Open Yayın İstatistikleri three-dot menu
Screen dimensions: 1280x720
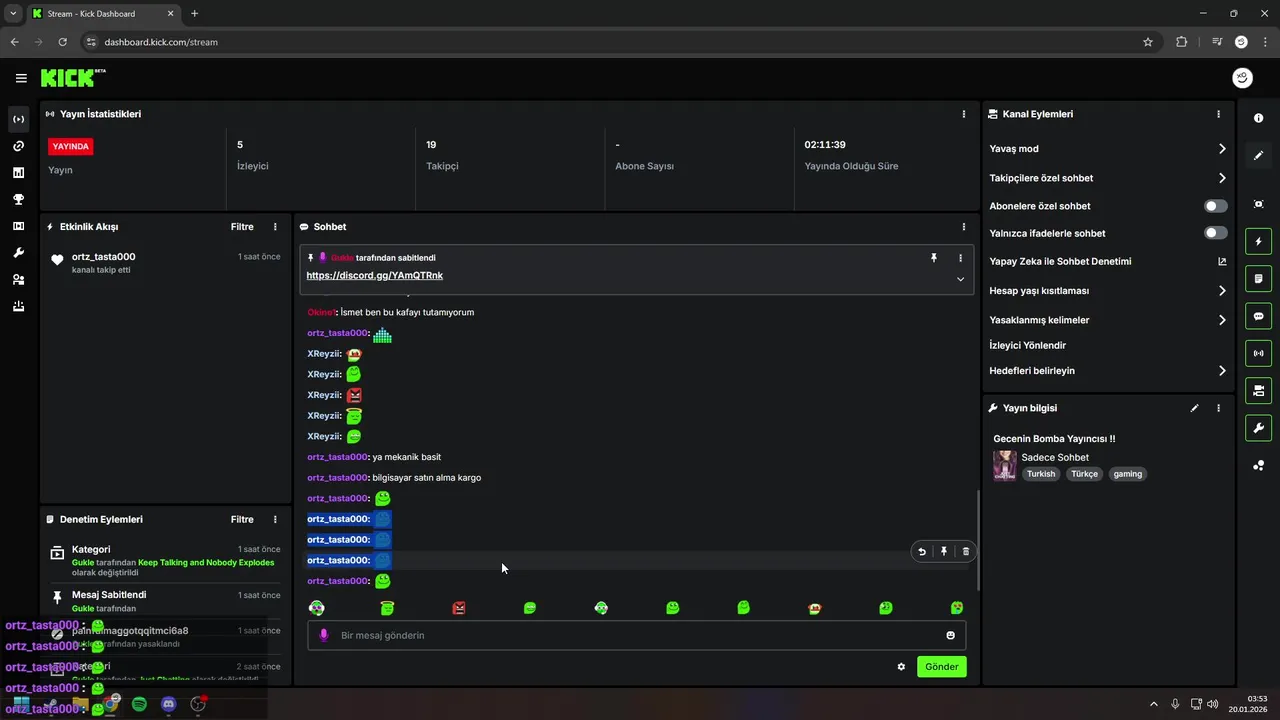[964, 114]
